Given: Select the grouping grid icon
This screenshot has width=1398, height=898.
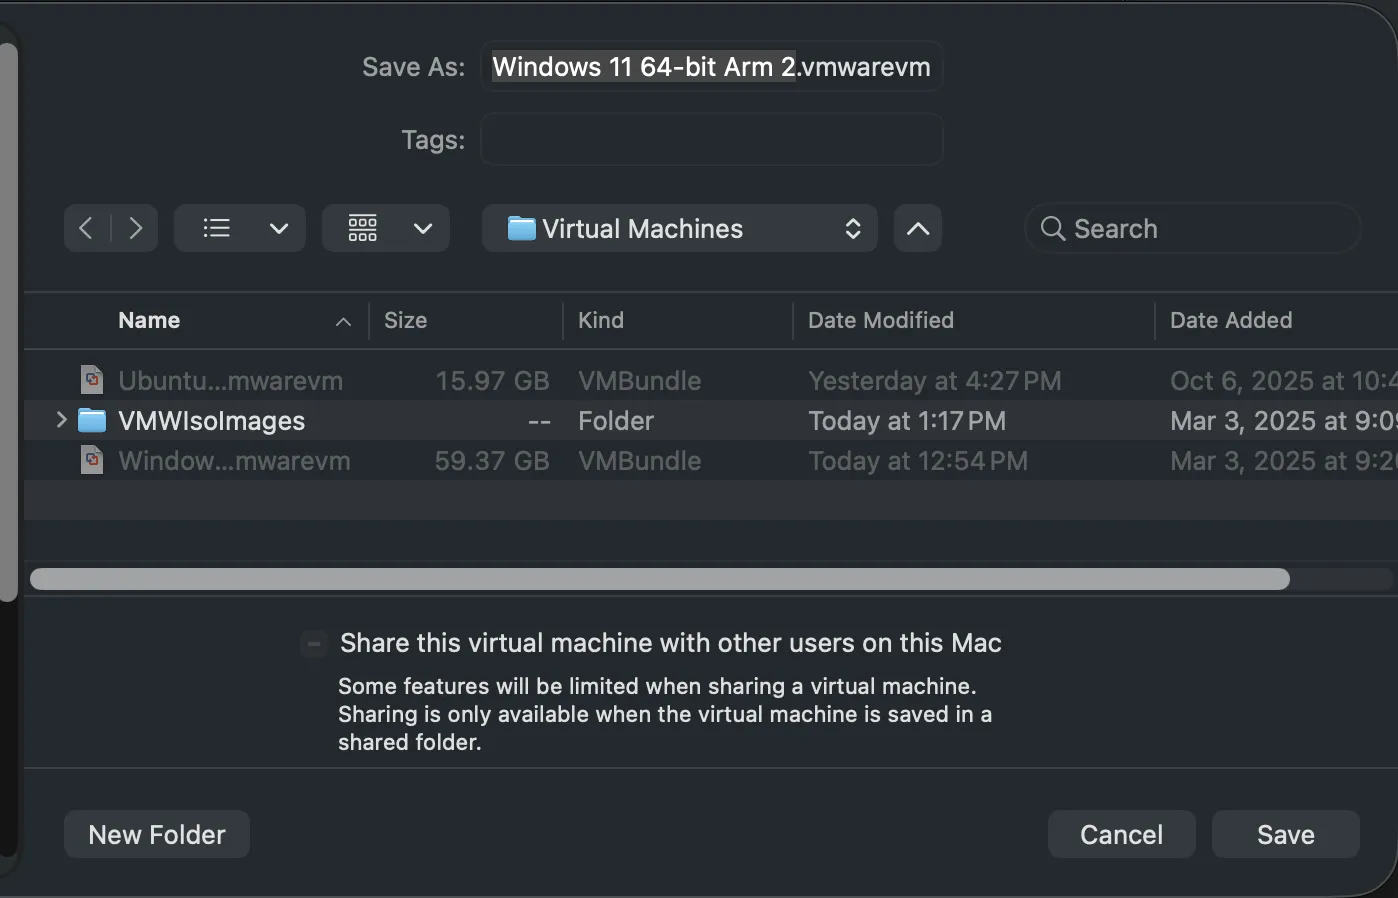Looking at the screenshot, I should click(x=363, y=229).
